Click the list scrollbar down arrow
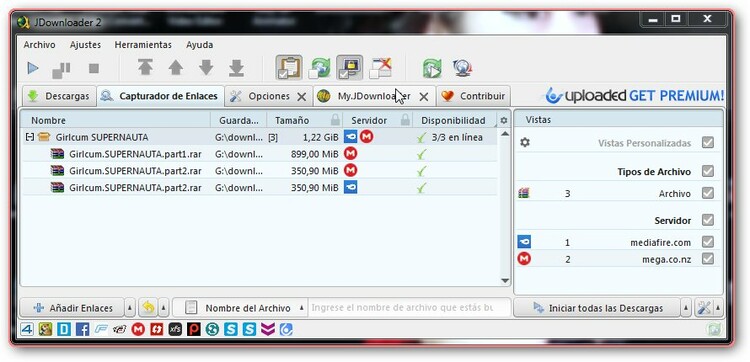The height and width of the screenshot is (362, 750). [505, 281]
